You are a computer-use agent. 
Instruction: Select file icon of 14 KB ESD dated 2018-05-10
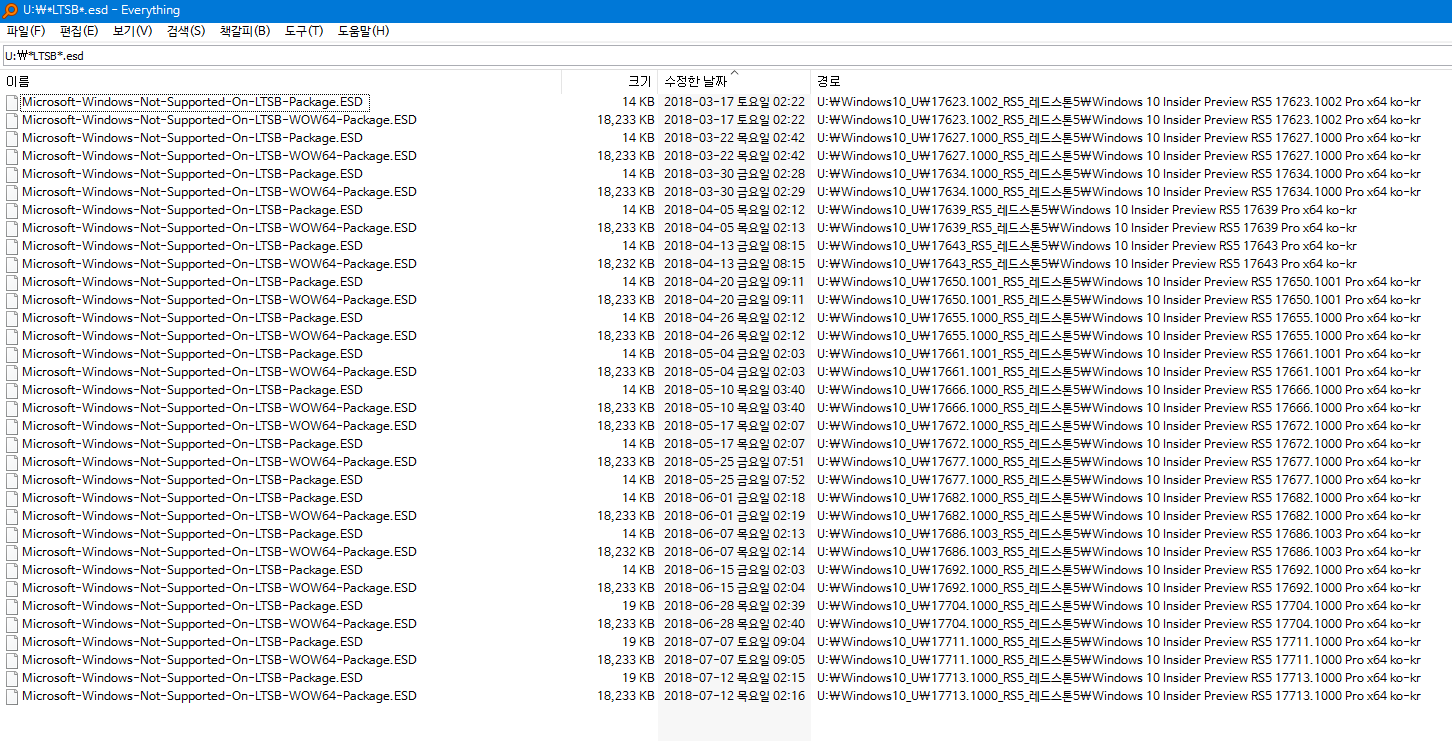point(12,390)
